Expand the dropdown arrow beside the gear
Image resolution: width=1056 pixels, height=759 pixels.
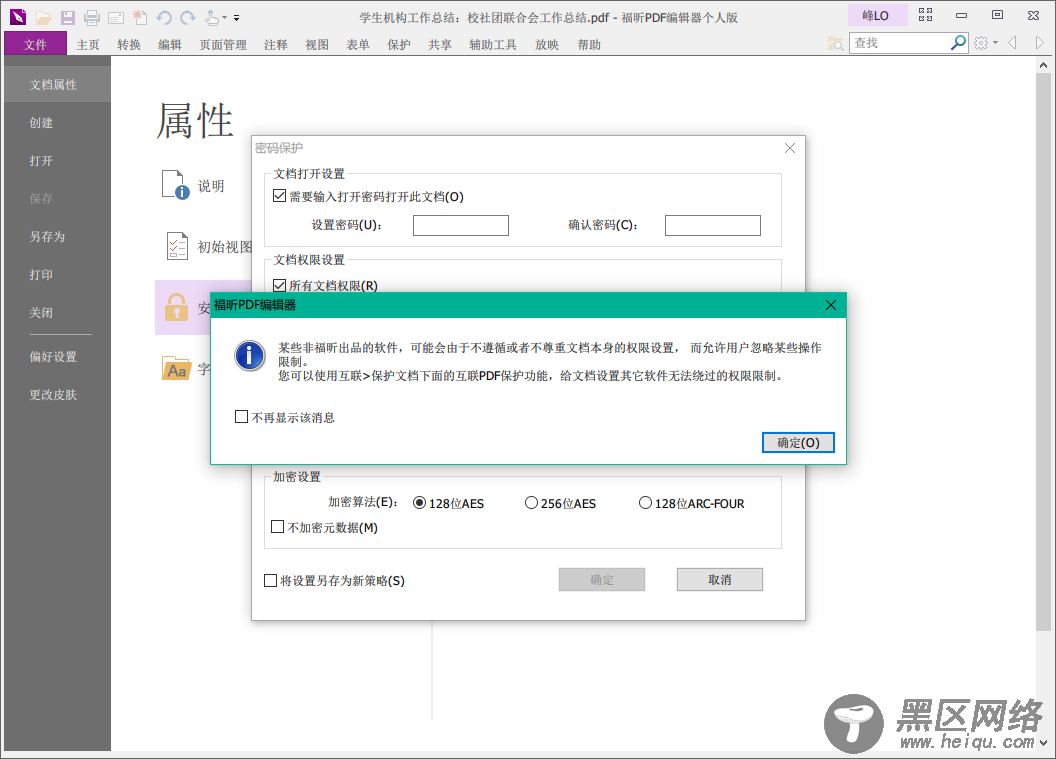point(995,42)
